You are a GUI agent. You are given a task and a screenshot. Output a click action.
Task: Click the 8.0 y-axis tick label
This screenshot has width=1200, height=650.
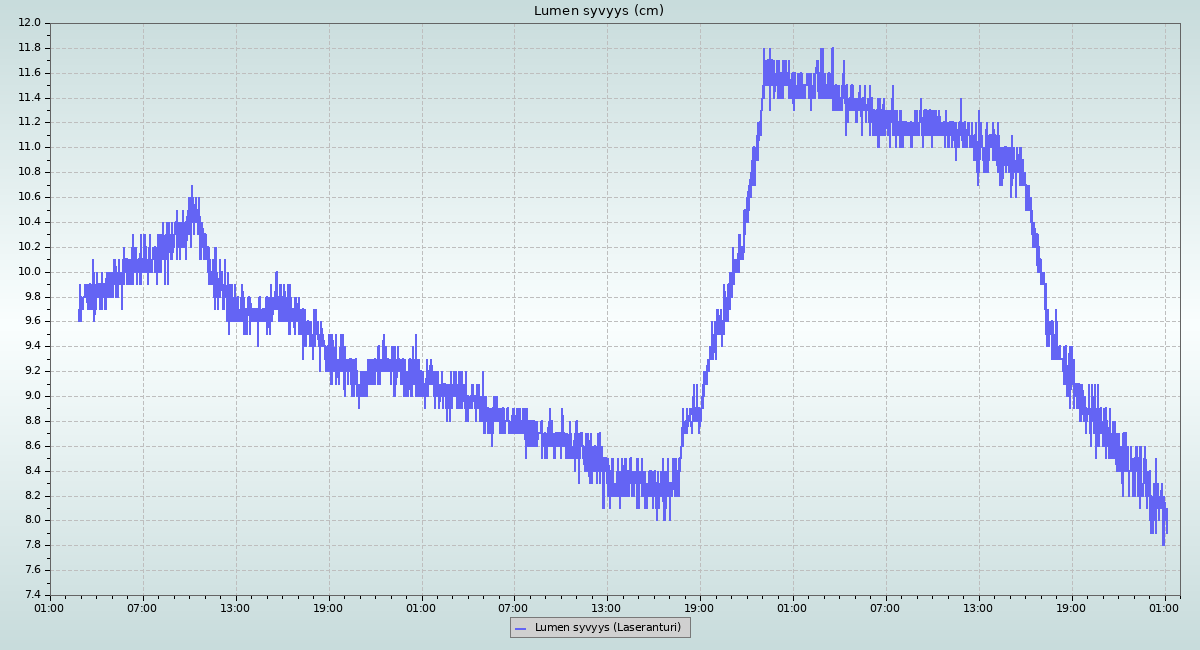coord(30,520)
